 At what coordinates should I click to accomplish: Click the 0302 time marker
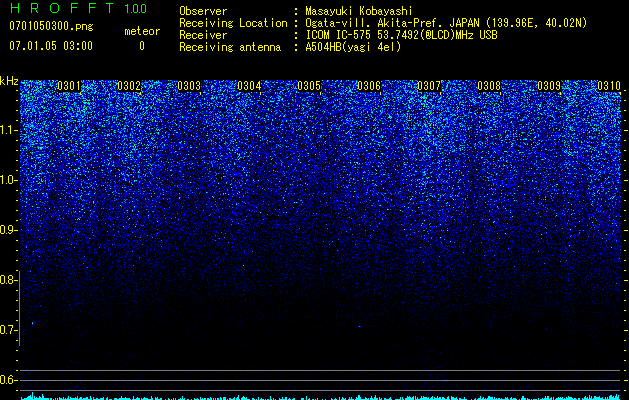[129, 86]
